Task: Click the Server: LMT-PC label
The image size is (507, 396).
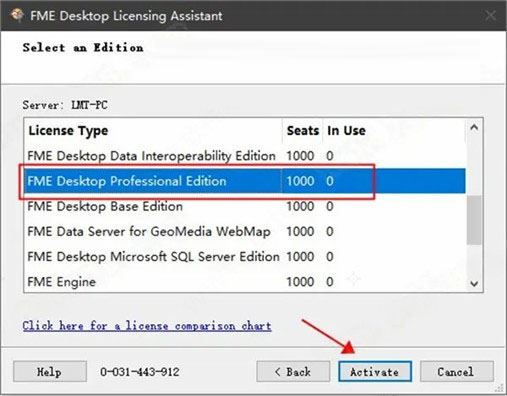Action: [65, 105]
